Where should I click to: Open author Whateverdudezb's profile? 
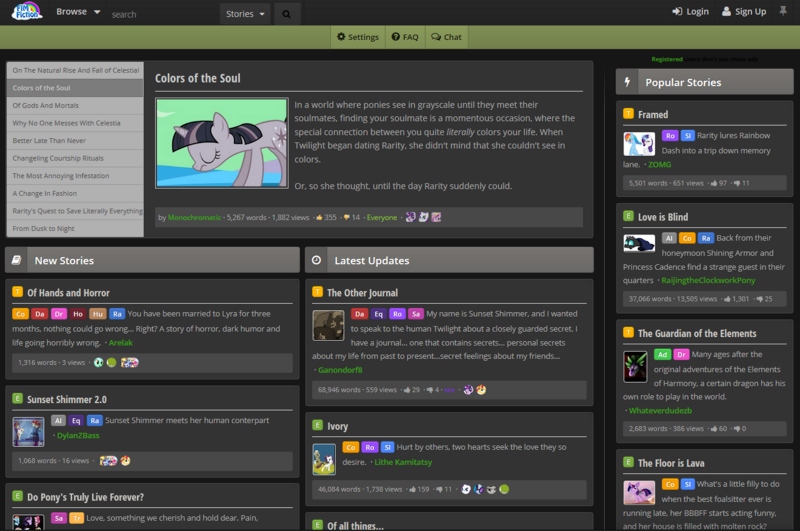pyautogui.click(x=660, y=411)
